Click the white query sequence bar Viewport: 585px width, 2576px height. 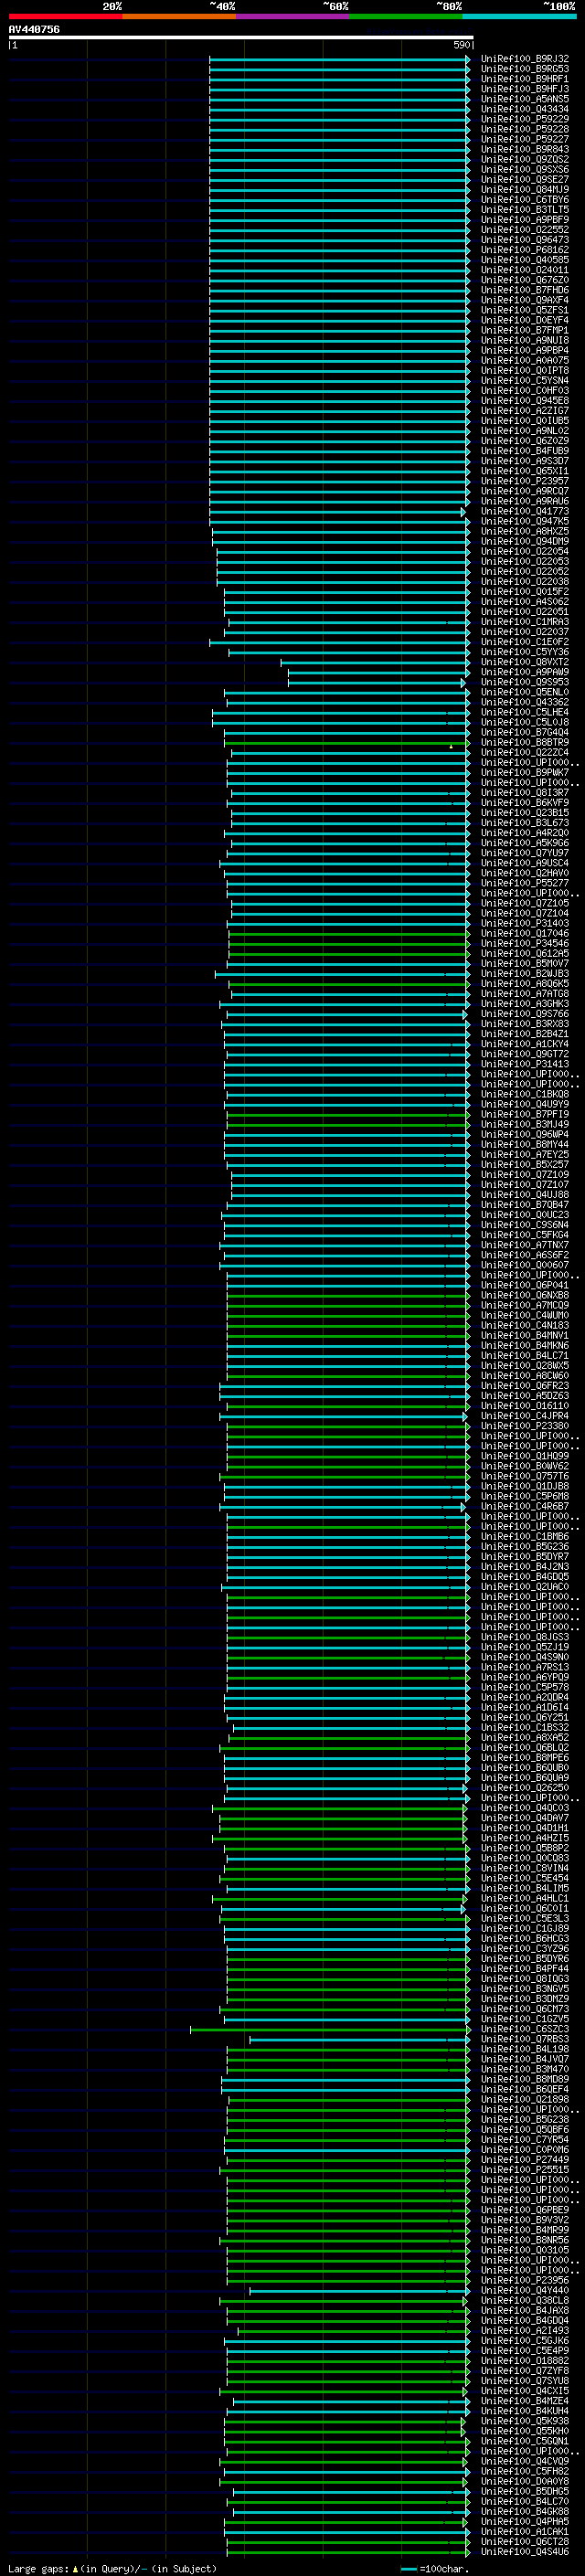tap(241, 38)
